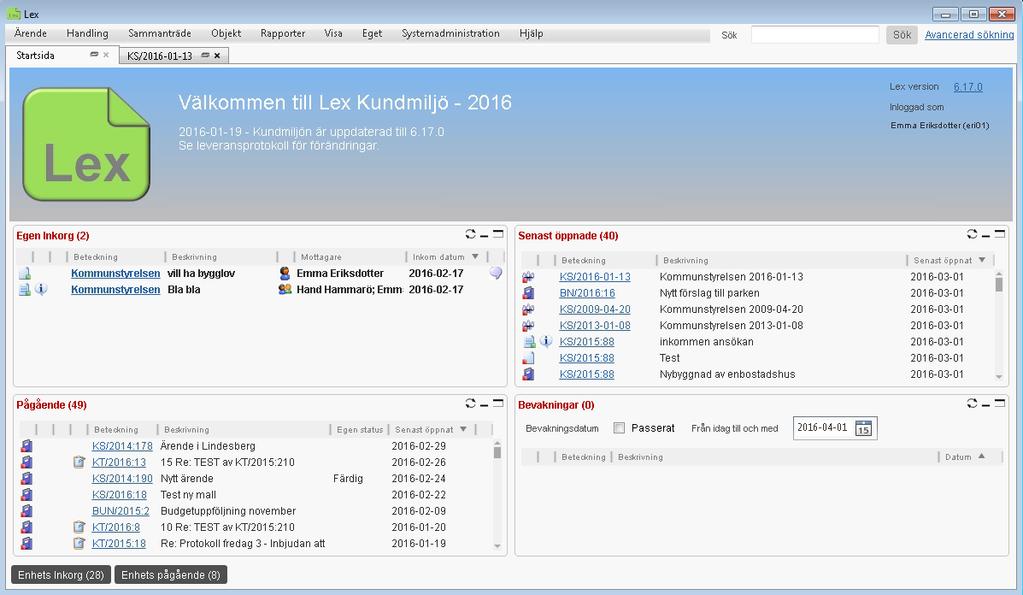Open the KS/2013-01-08 link

pos(594,326)
